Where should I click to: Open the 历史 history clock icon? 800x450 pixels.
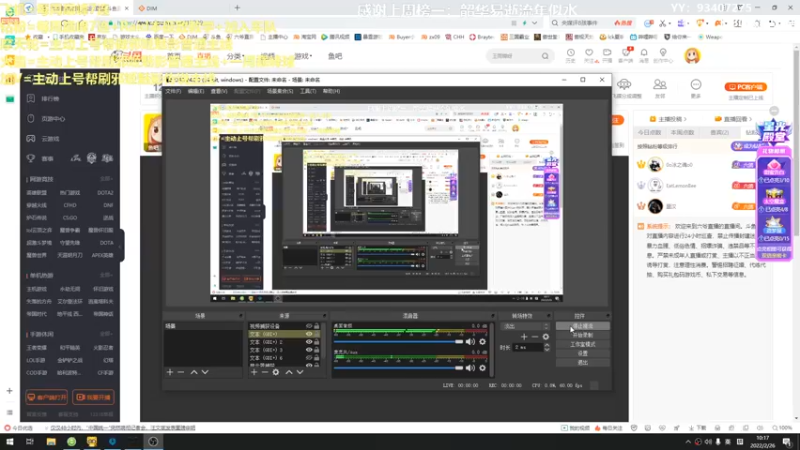(x=570, y=55)
